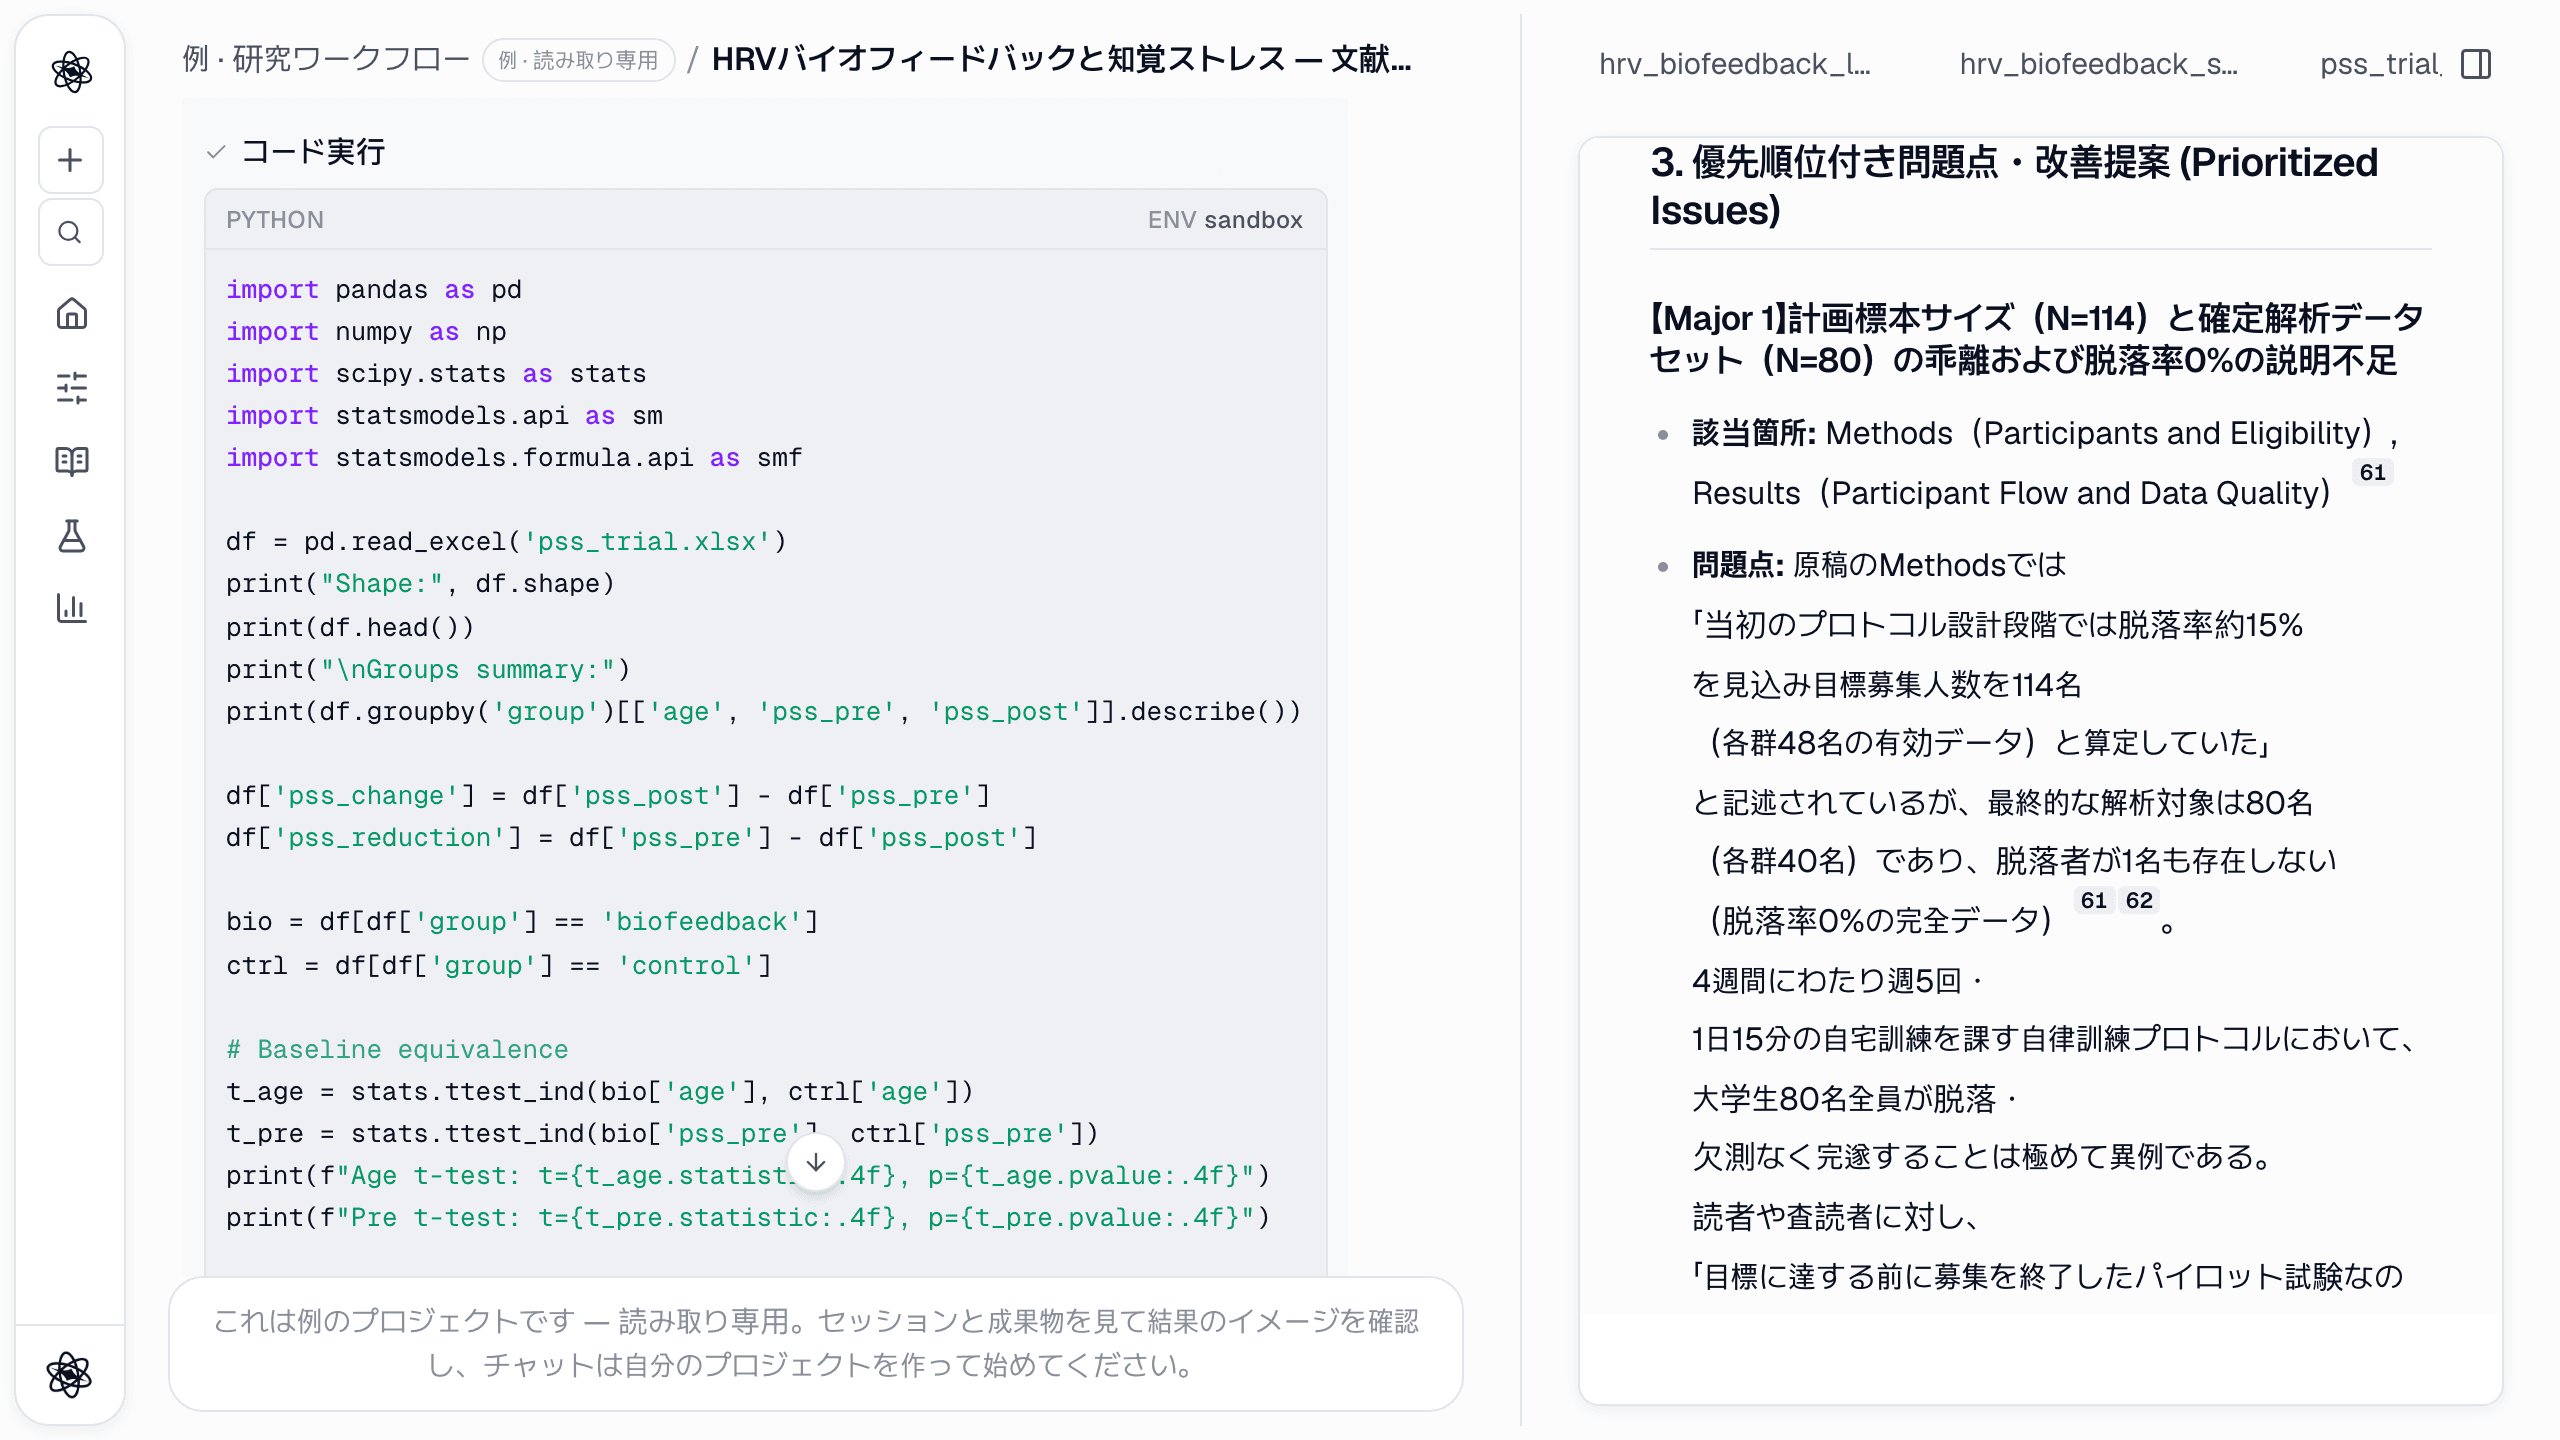Click the PYTHON code block label

click(274, 220)
